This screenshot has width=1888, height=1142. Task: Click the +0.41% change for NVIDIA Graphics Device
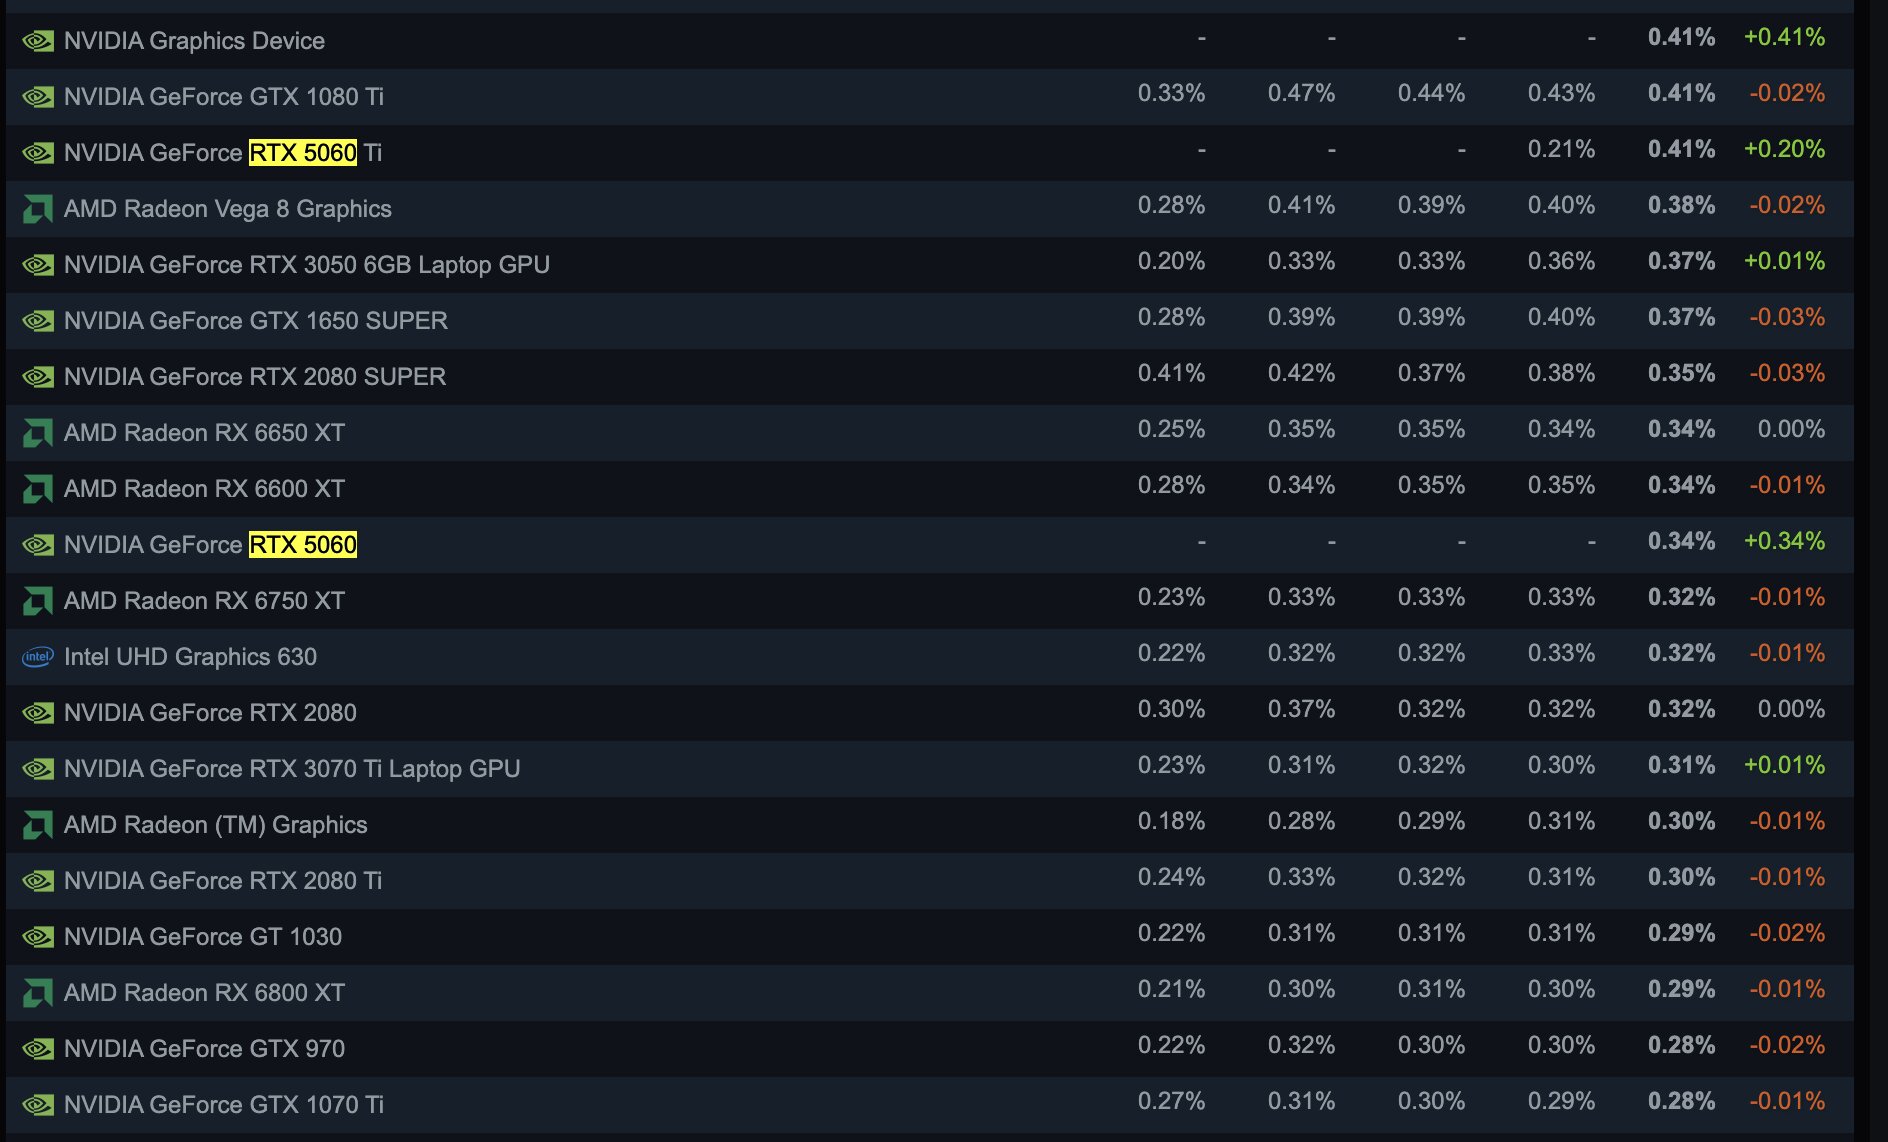coord(1784,37)
